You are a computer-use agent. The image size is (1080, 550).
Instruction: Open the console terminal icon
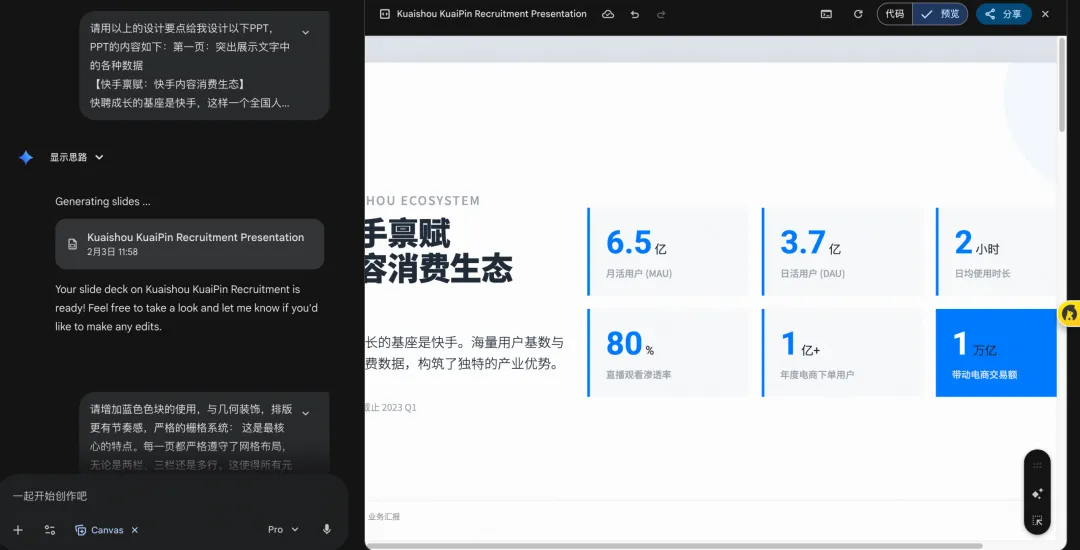(827, 14)
